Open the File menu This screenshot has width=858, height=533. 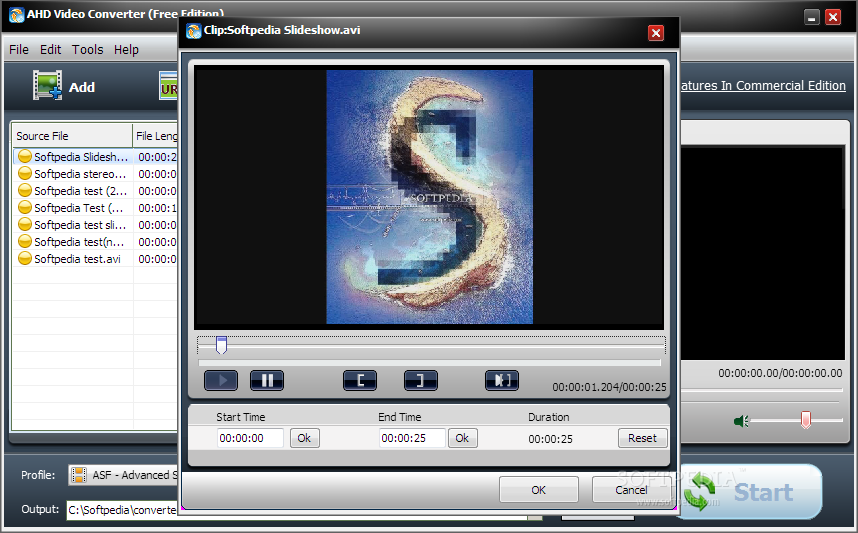[19, 50]
